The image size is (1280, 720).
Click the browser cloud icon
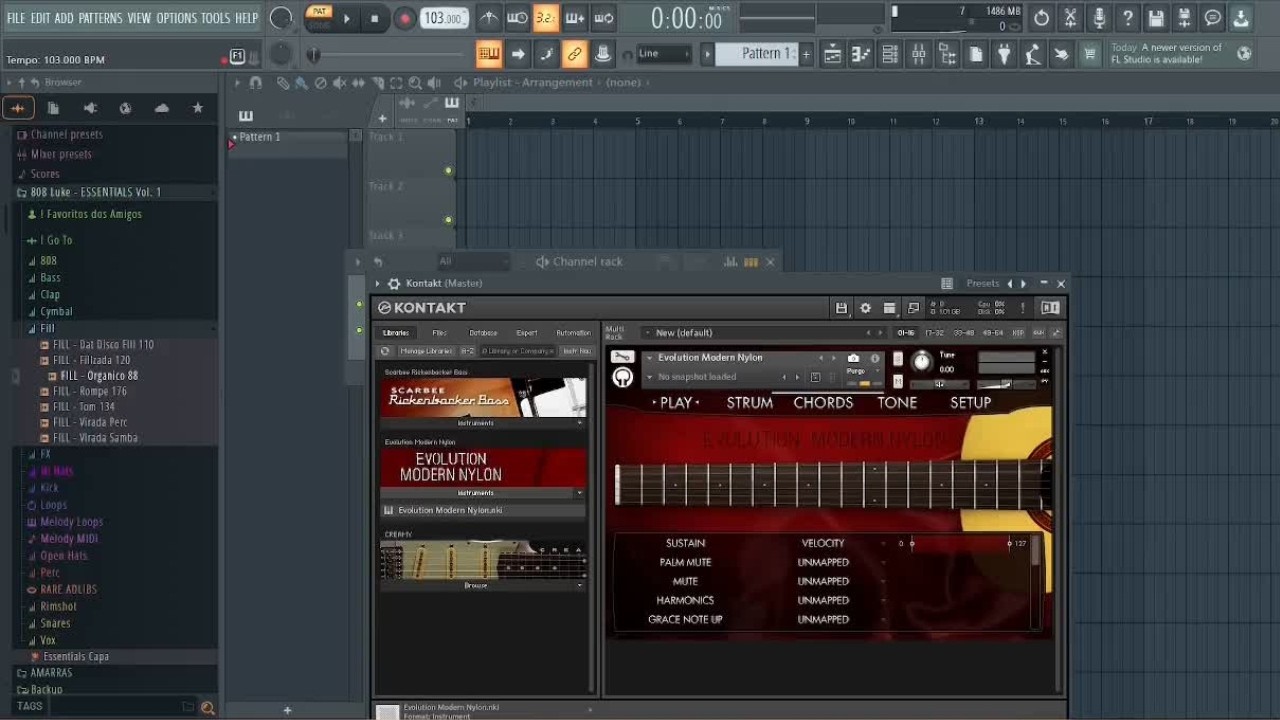tap(161, 108)
